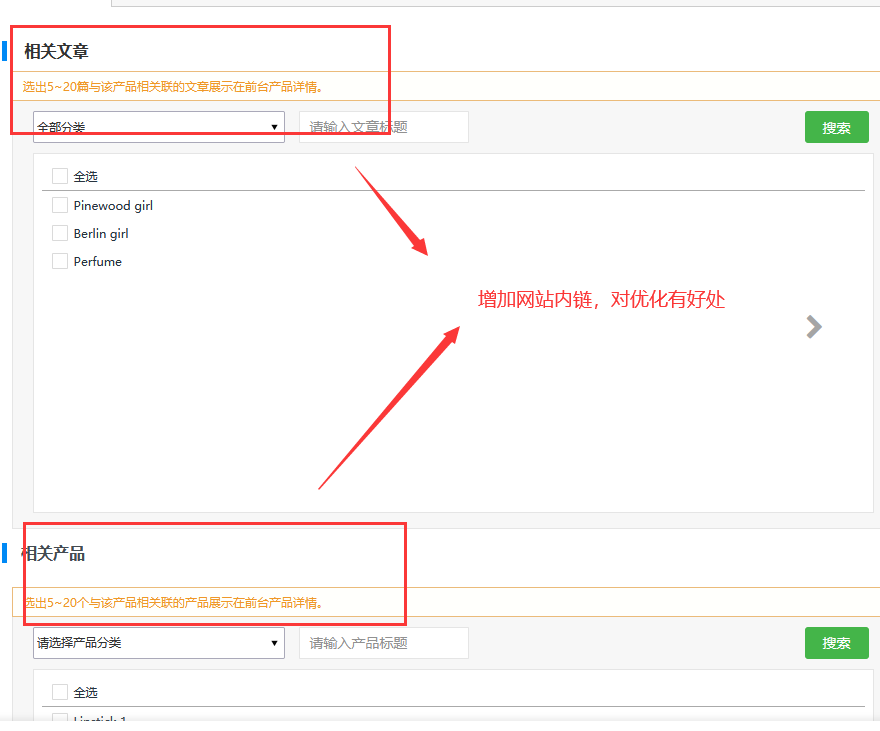Open the 请选择产品分类 dropdown
This screenshot has width=880, height=731.
point(158,643)
